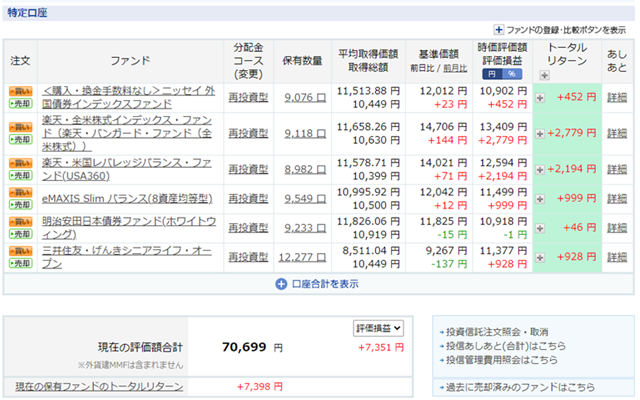This screenshot has height=400, width=640.
Task: Click 売却 button for 三井住友・げんきシニアライフ
Action: tap(20, 263)
